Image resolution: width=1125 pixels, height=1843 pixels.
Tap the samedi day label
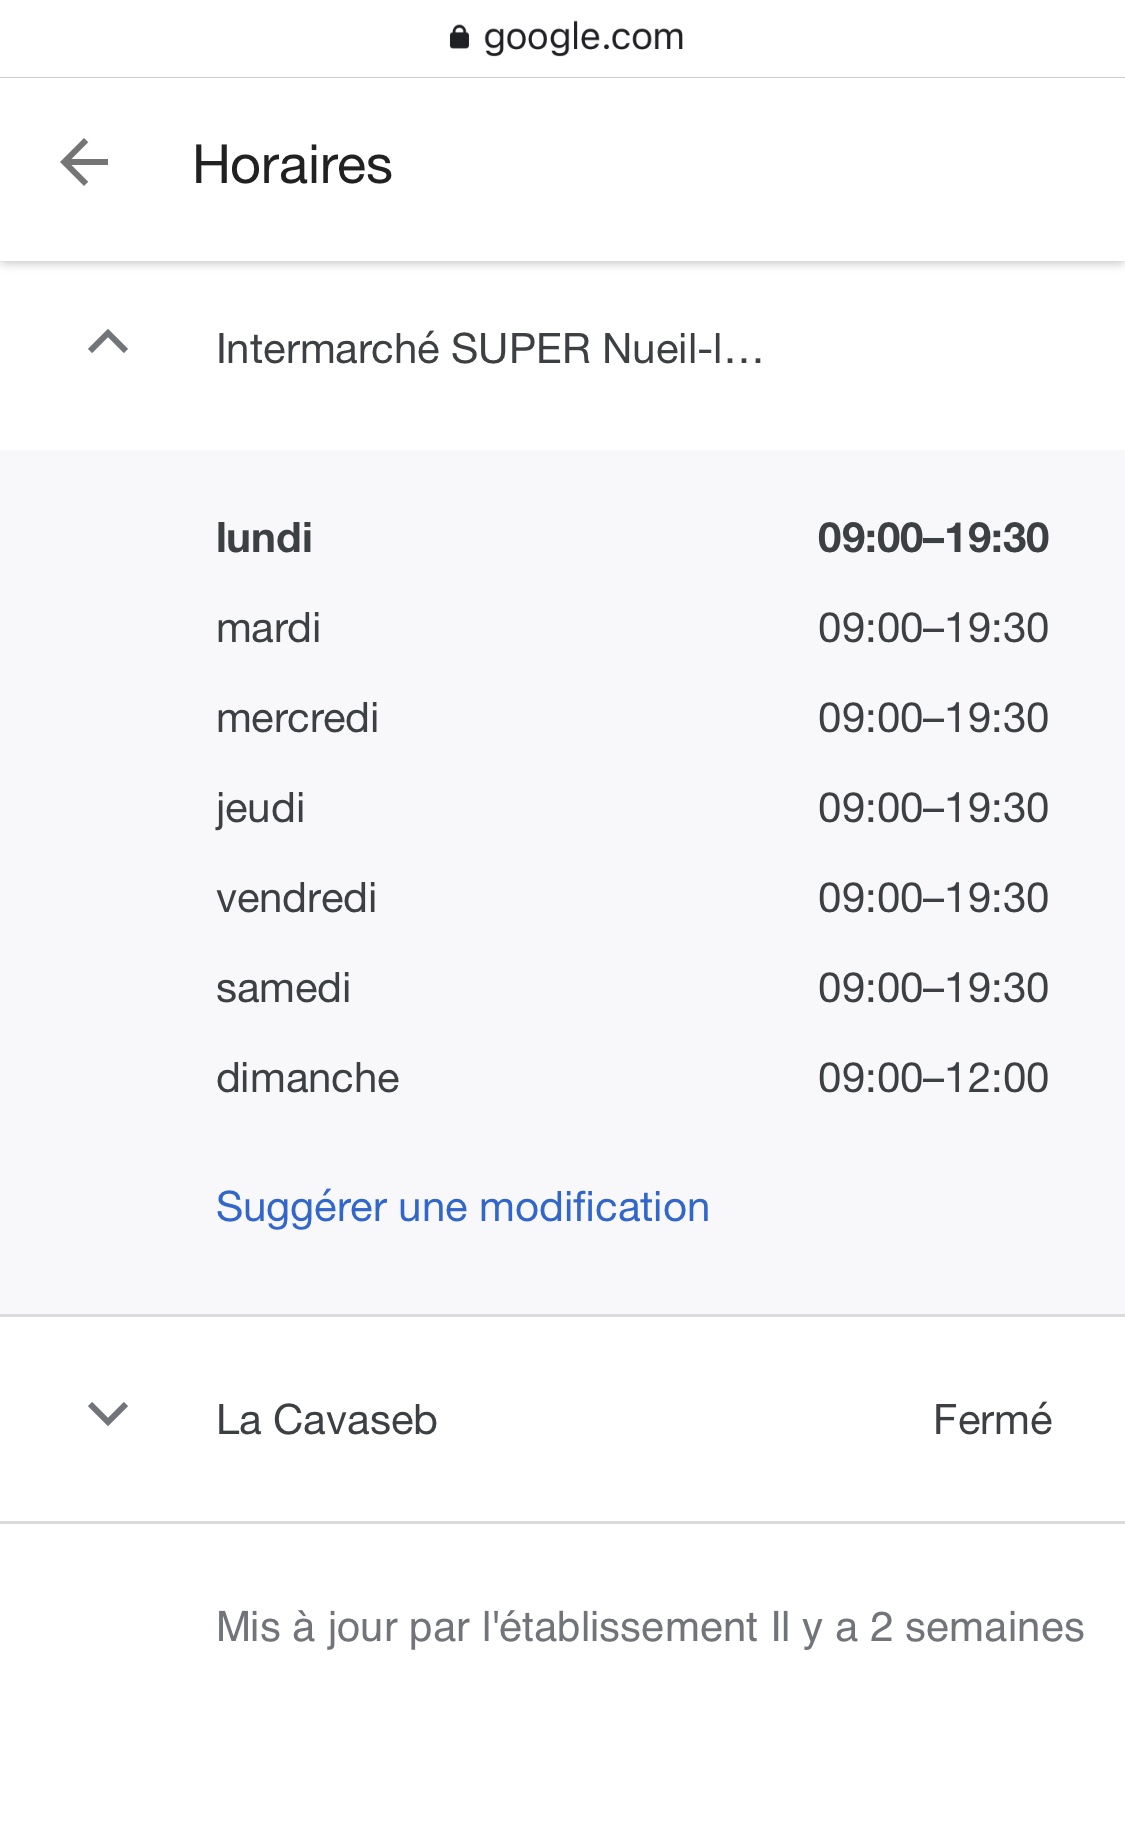point(283,988)
